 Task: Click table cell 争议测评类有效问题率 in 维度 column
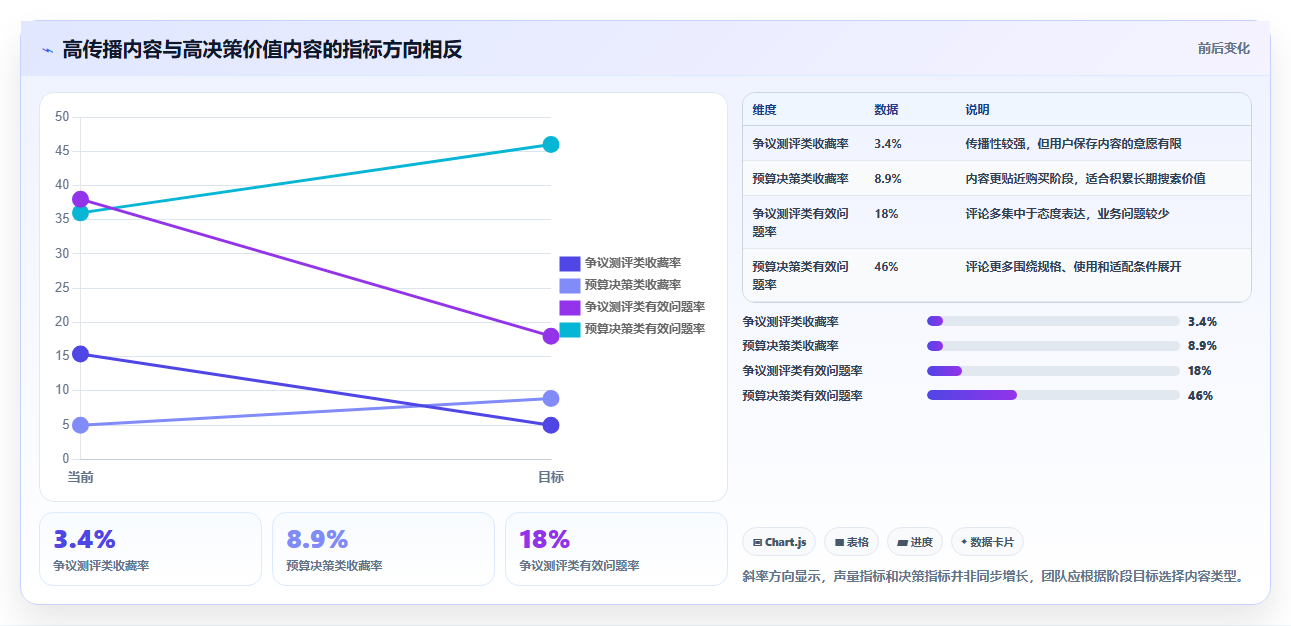tap(801, 222)
